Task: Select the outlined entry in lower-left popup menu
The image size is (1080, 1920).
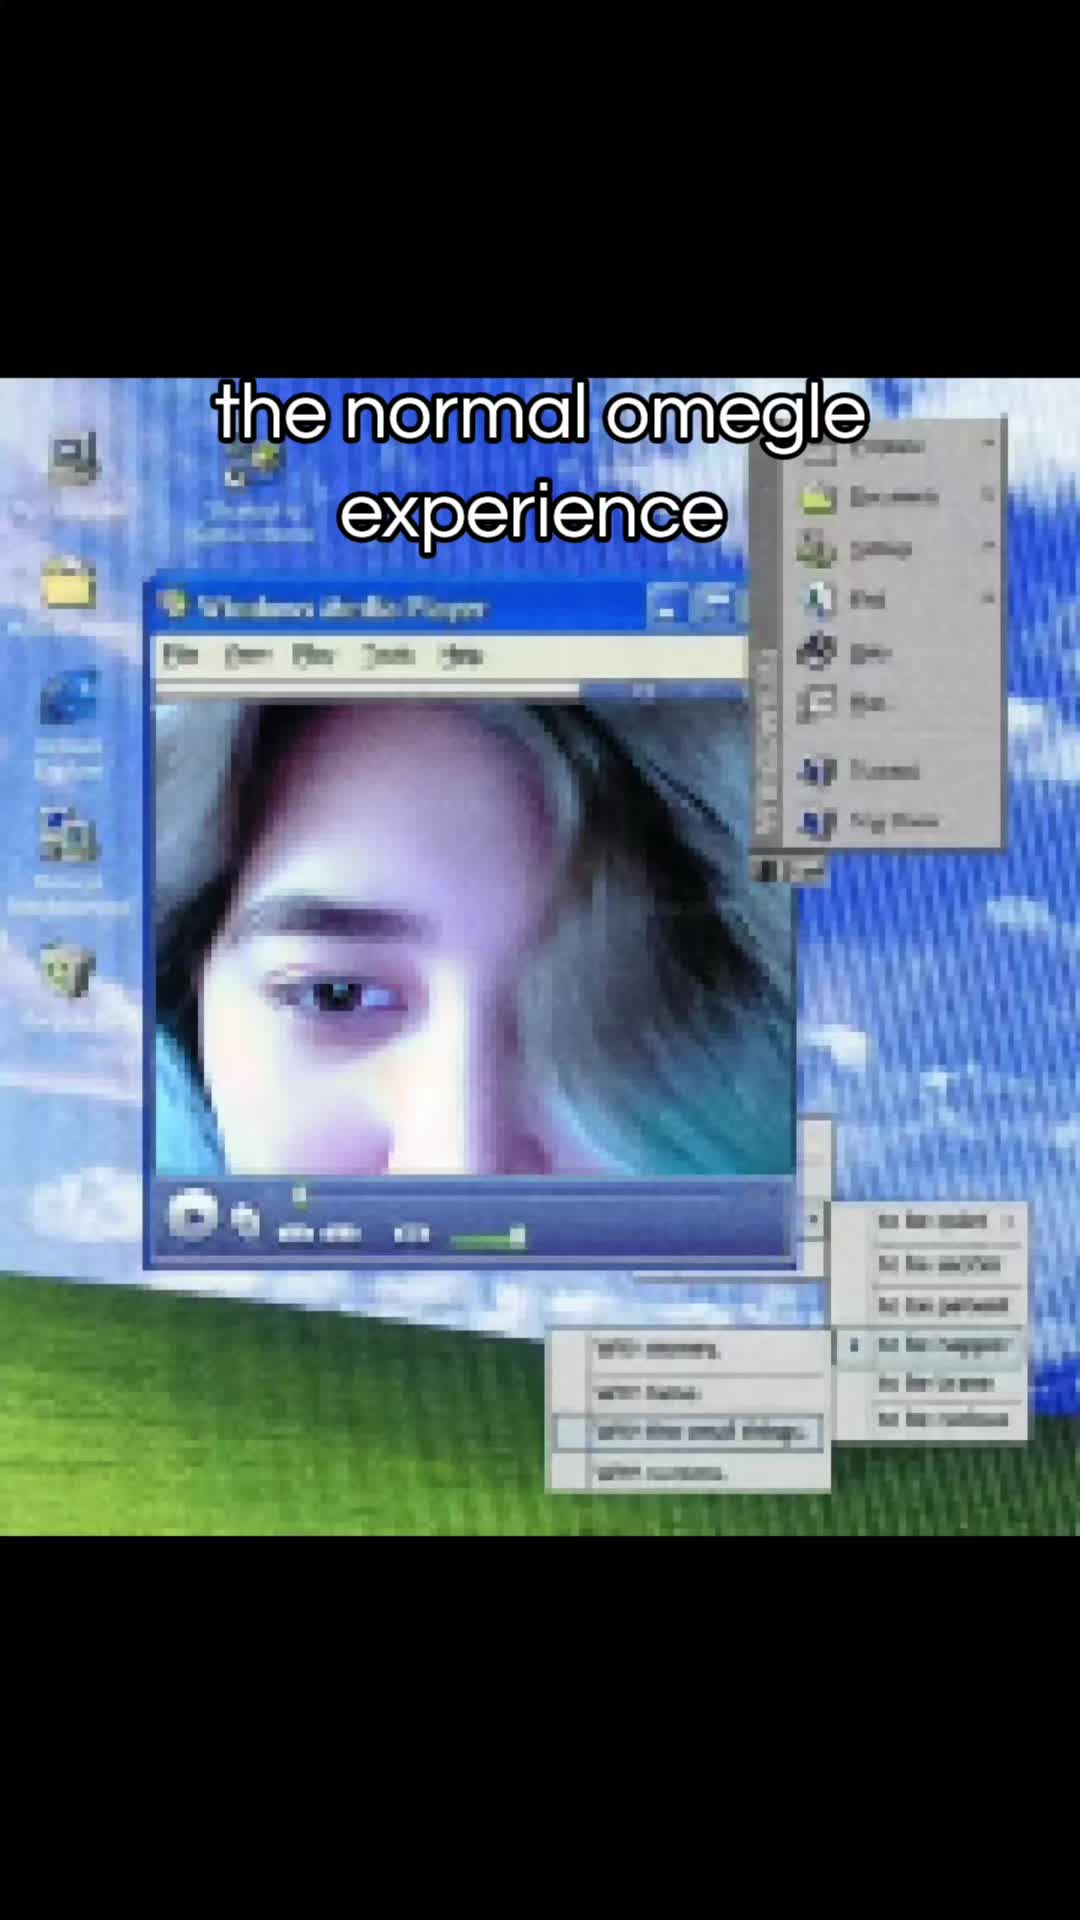Action: pos(688,1432)
